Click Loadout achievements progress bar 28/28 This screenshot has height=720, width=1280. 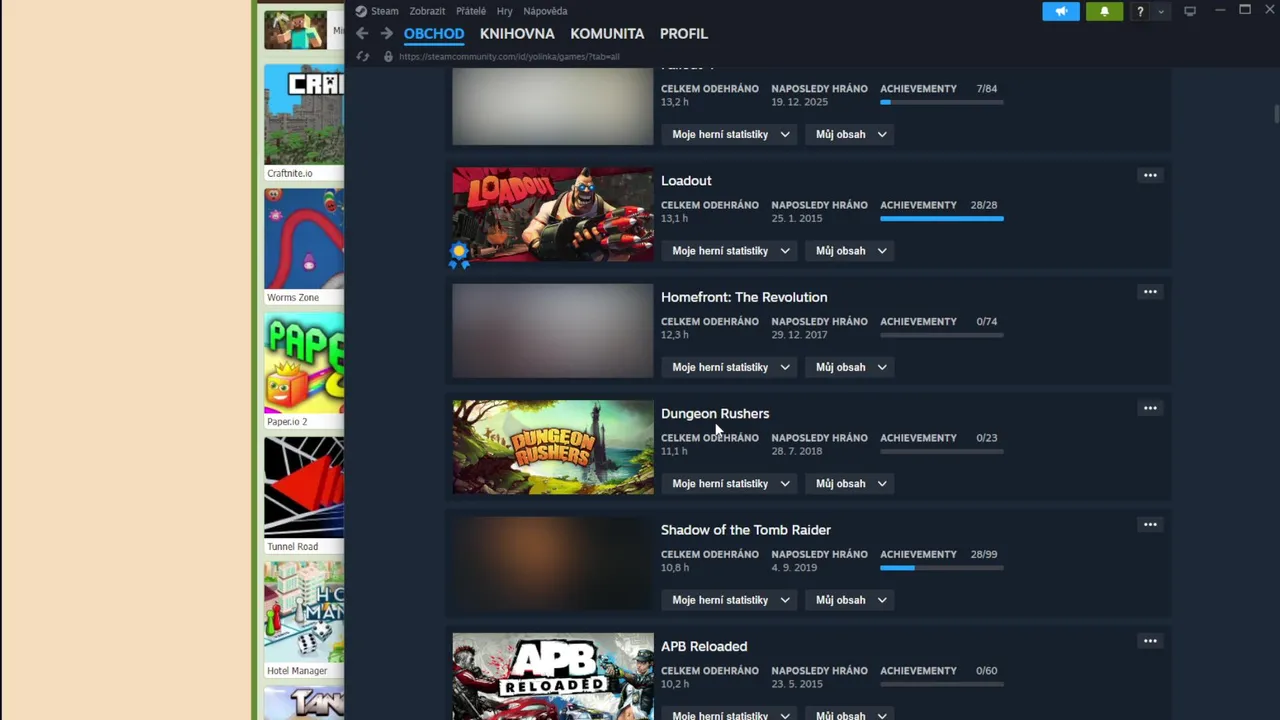click(941, 218)
